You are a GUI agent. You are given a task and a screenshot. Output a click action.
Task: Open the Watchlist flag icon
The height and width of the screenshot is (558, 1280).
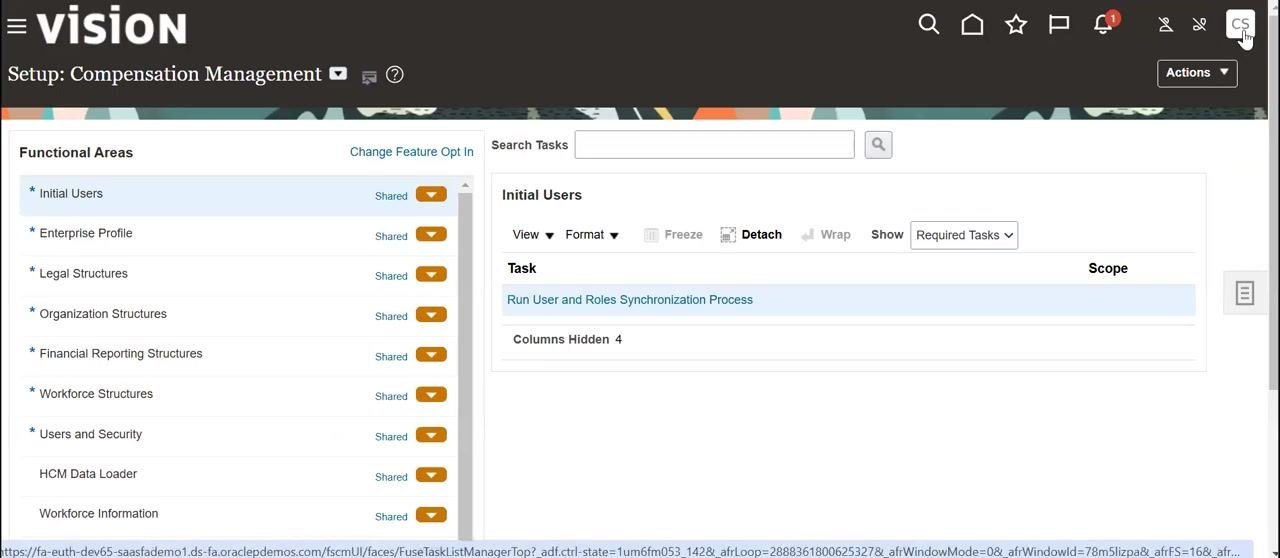1059,24
